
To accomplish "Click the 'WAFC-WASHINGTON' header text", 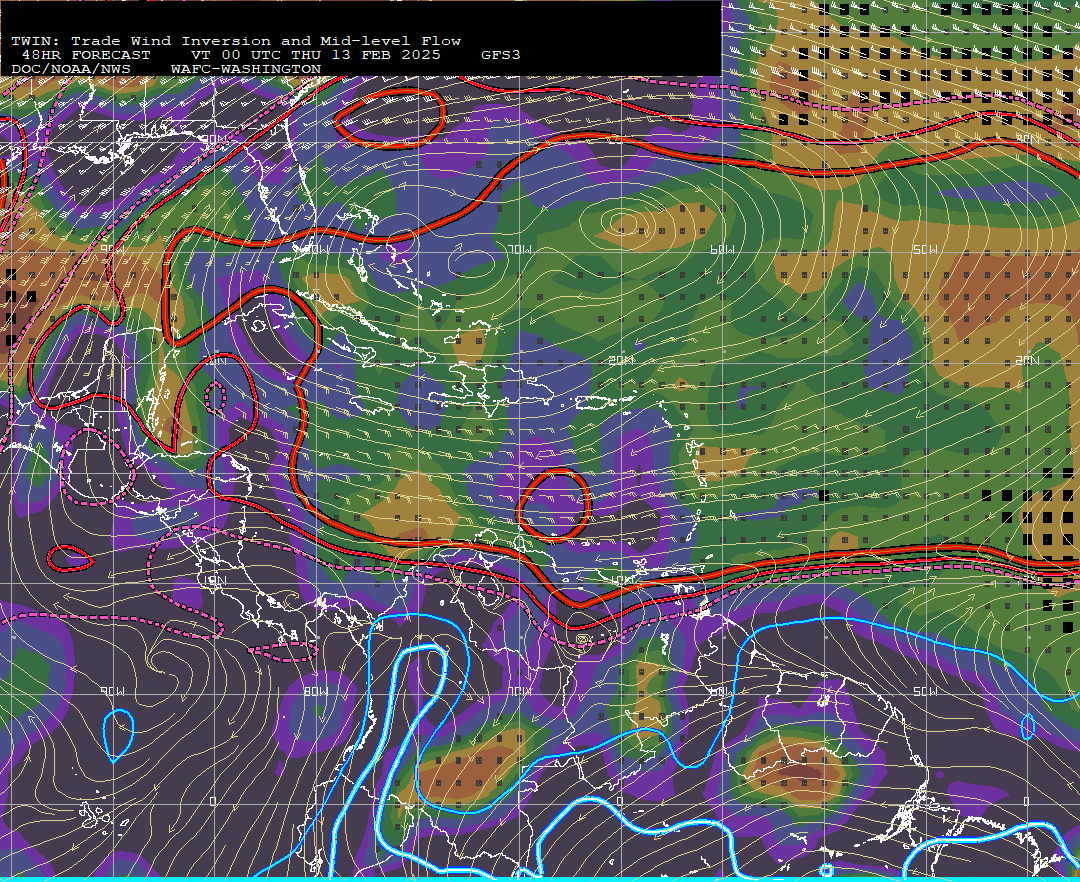I will (246, 70).
